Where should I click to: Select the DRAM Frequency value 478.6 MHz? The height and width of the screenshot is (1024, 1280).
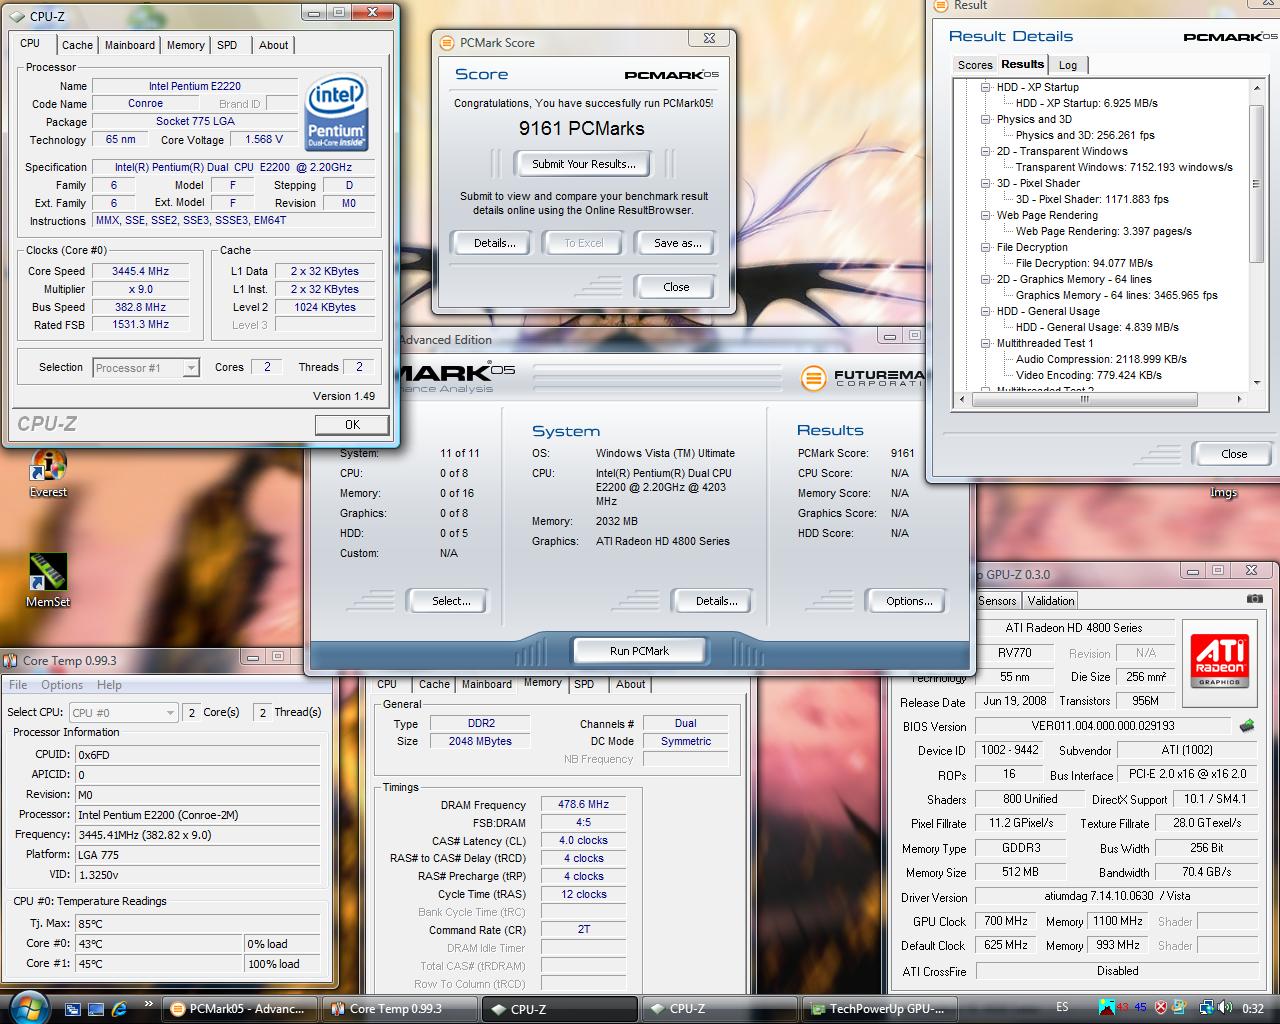584,805
